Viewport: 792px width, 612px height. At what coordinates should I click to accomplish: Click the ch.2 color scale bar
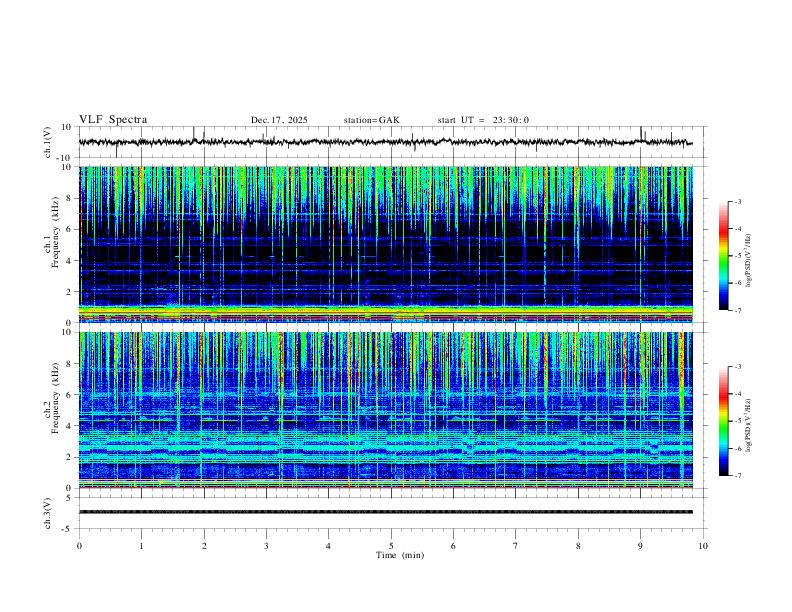click(724, 421)
